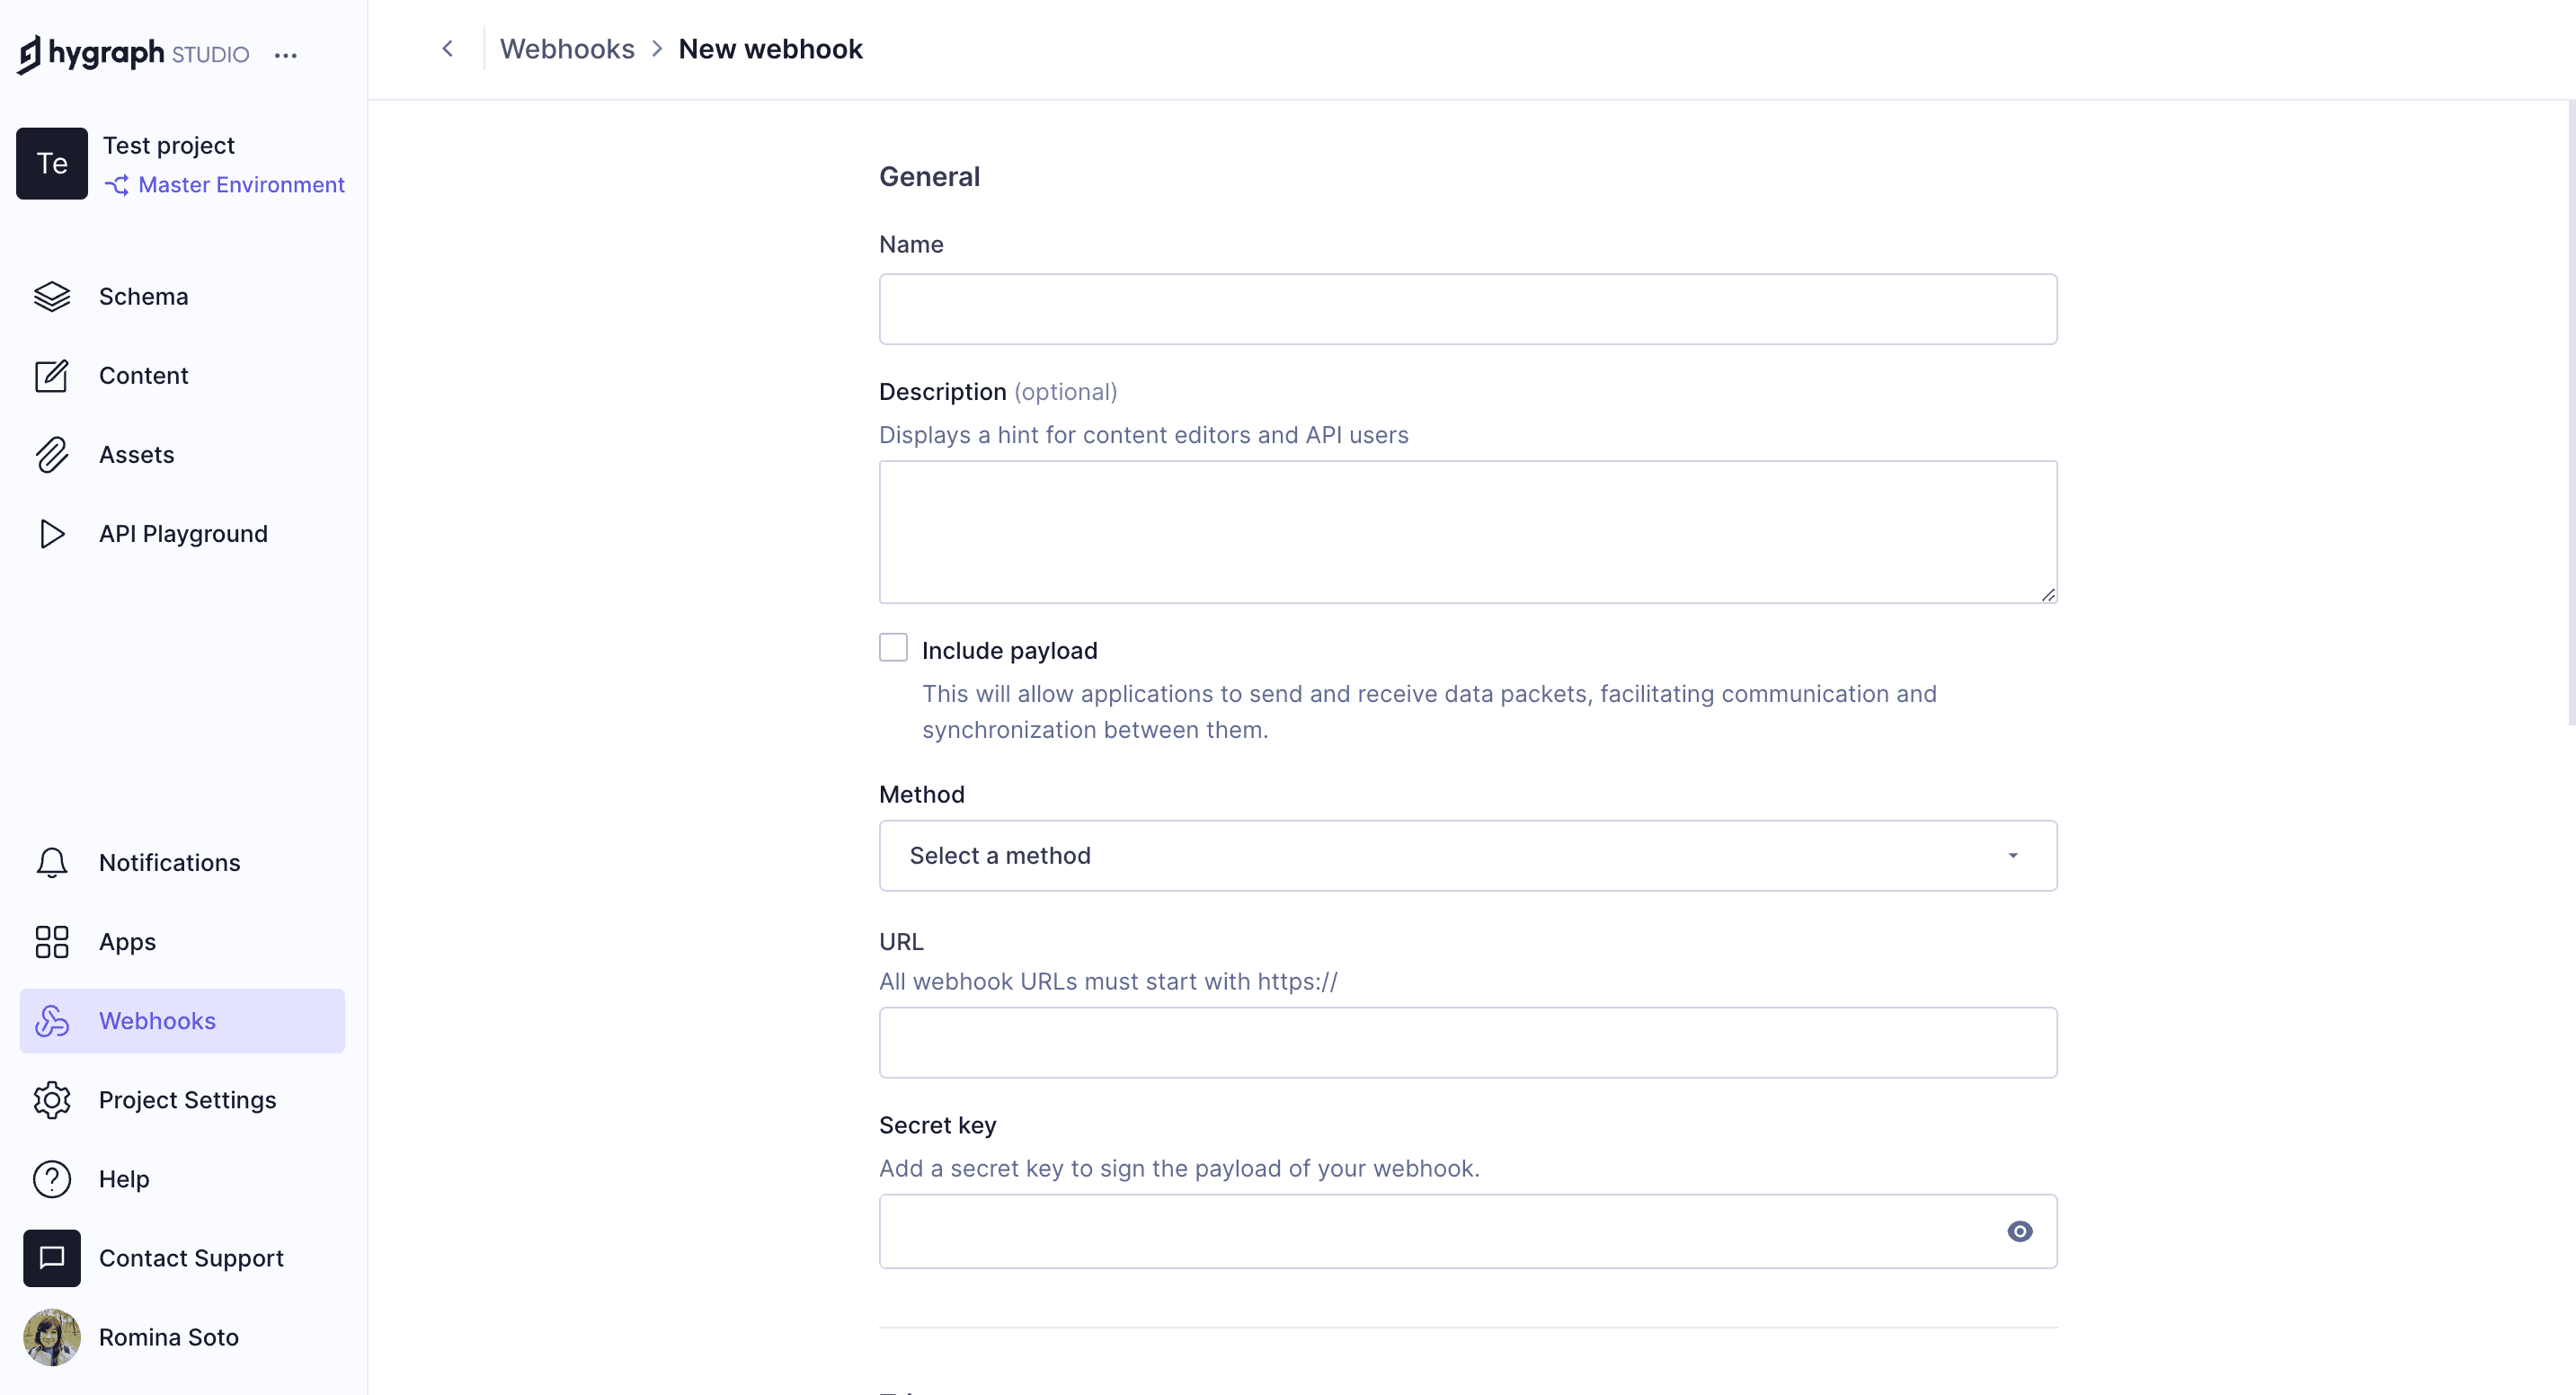Click the Webhooks breadcrumb link
The height and width of the screenshot is (1395, 2576).
[567, 48]
